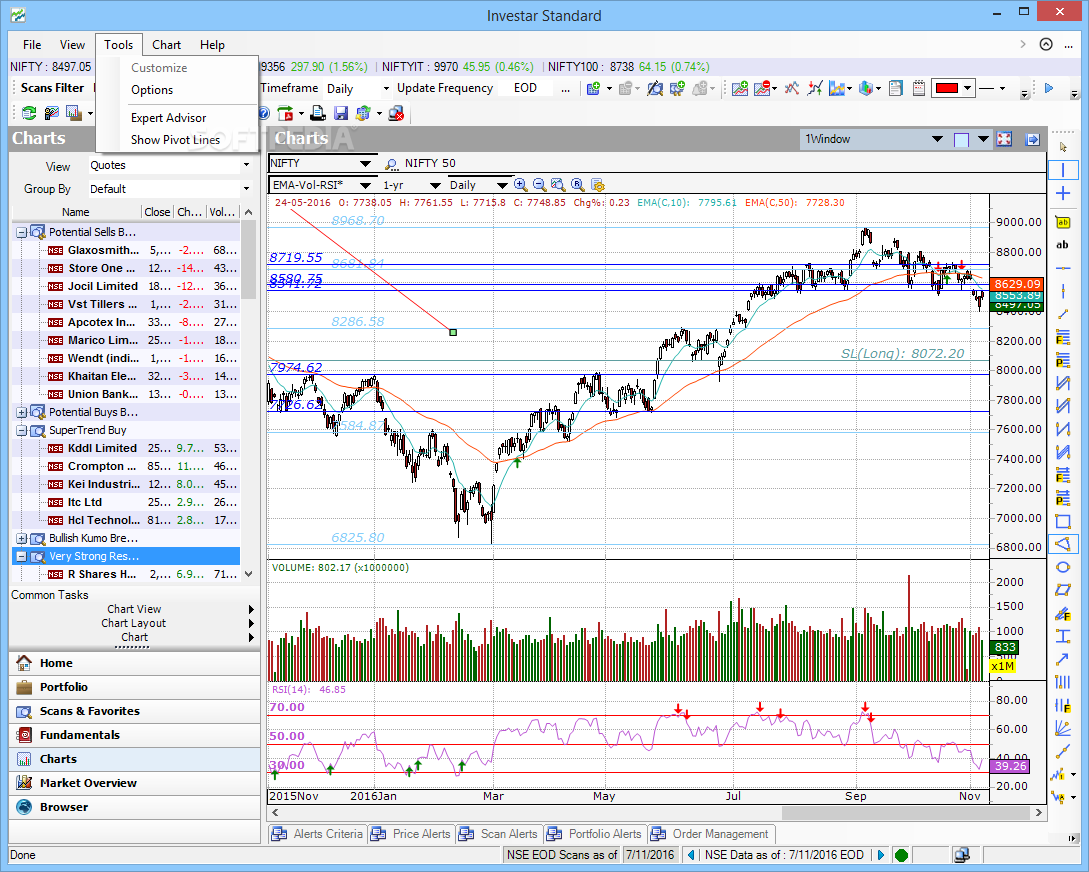Go to Home navigation panel
Image resolution: width=1089 pixels, height=872 pixels.
pos(135,663)
